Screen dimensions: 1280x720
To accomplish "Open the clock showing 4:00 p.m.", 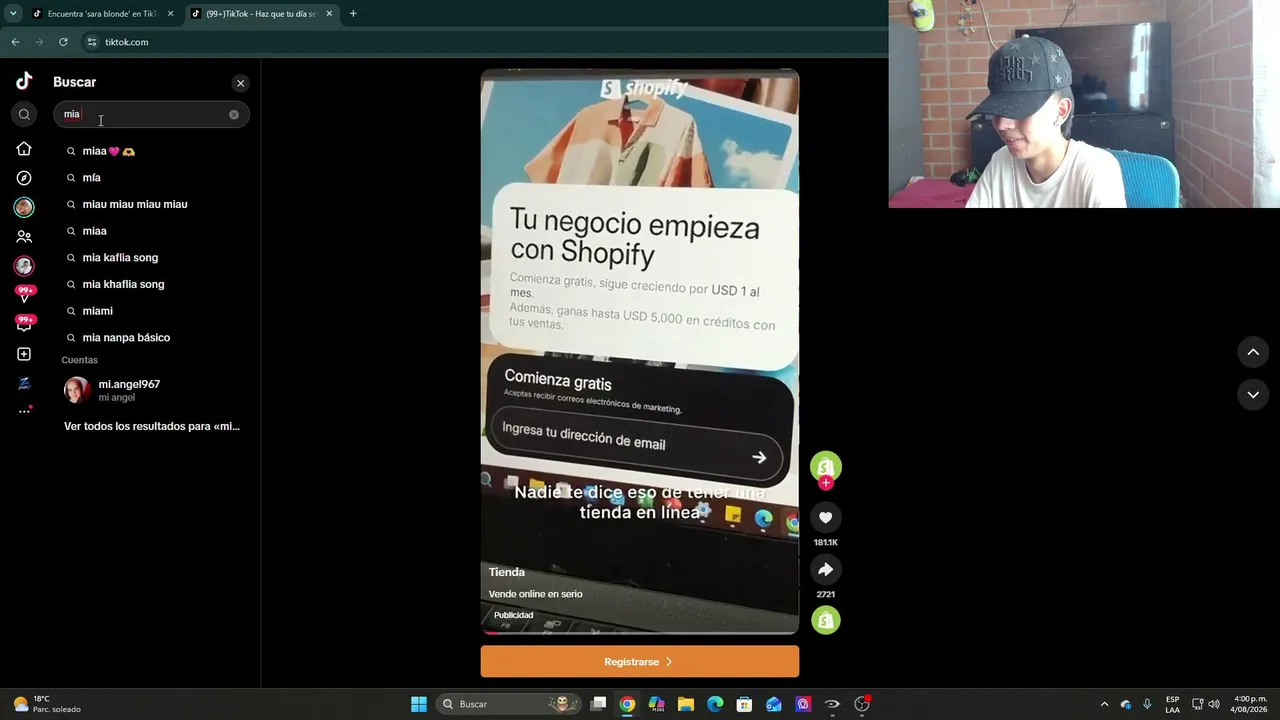I will [1250, 704].
